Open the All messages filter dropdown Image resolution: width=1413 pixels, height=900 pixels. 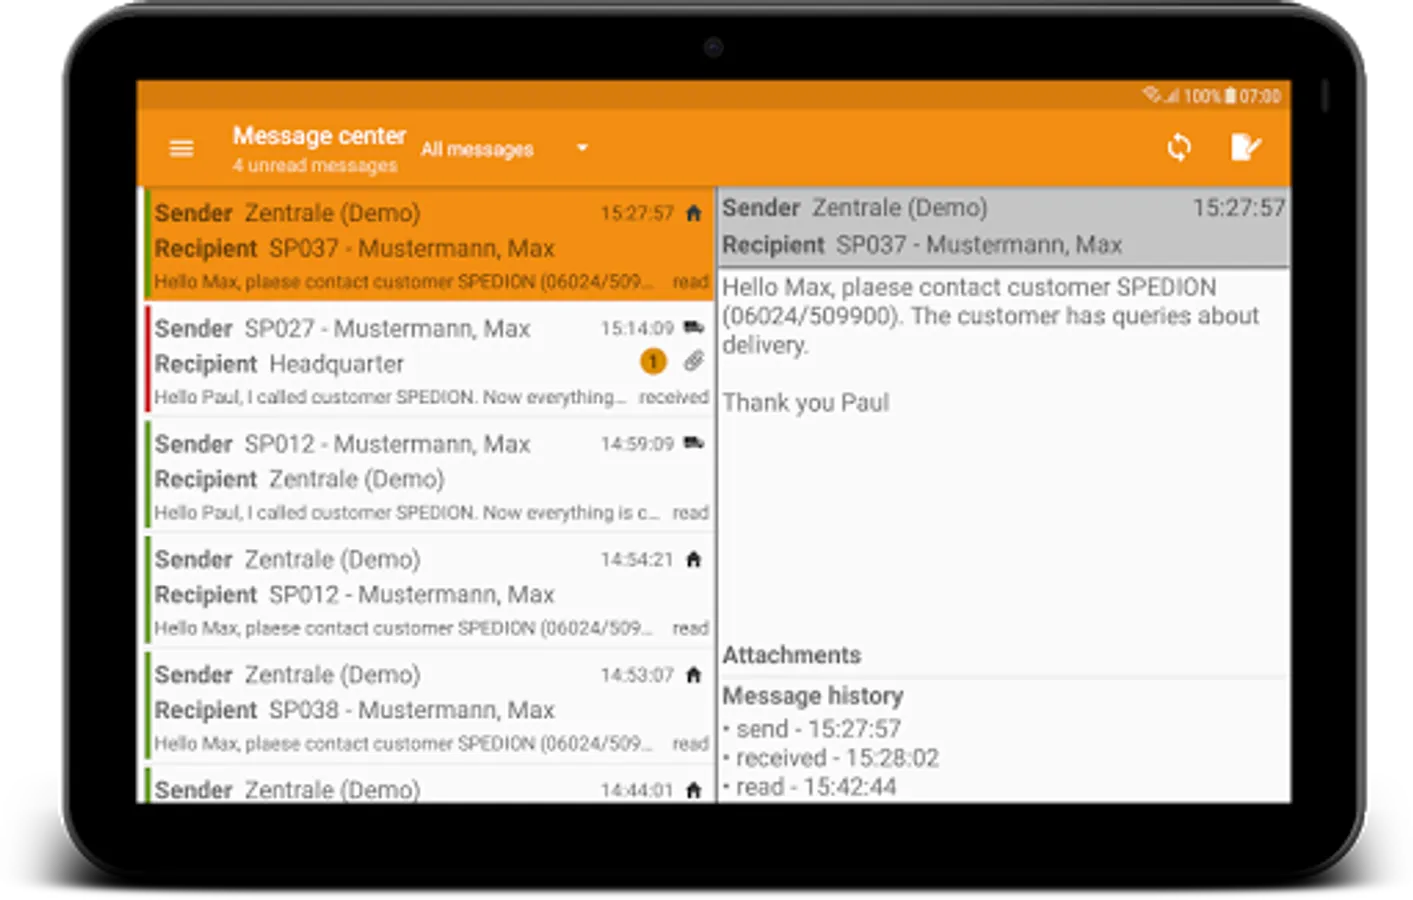[504, 149]
